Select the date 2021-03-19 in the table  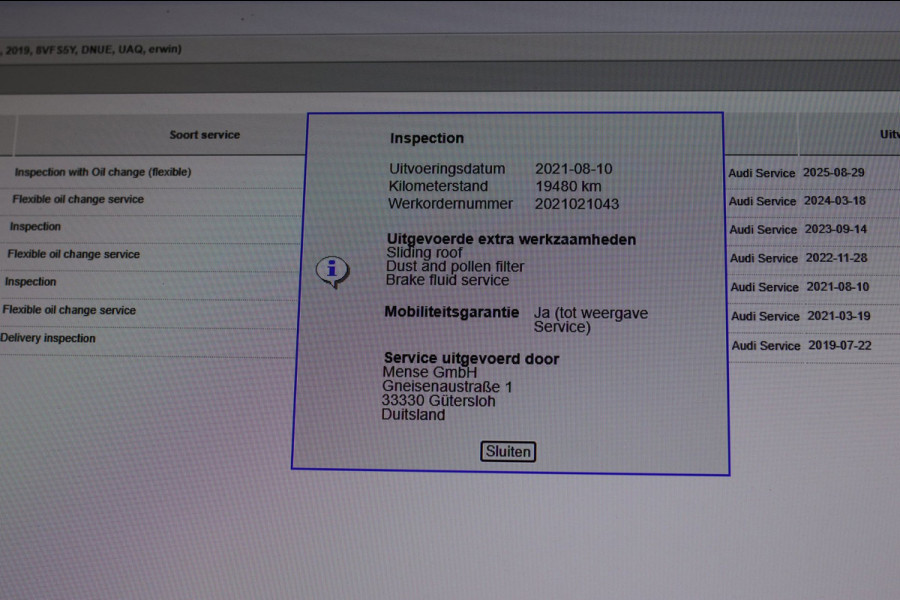[839, 316]
